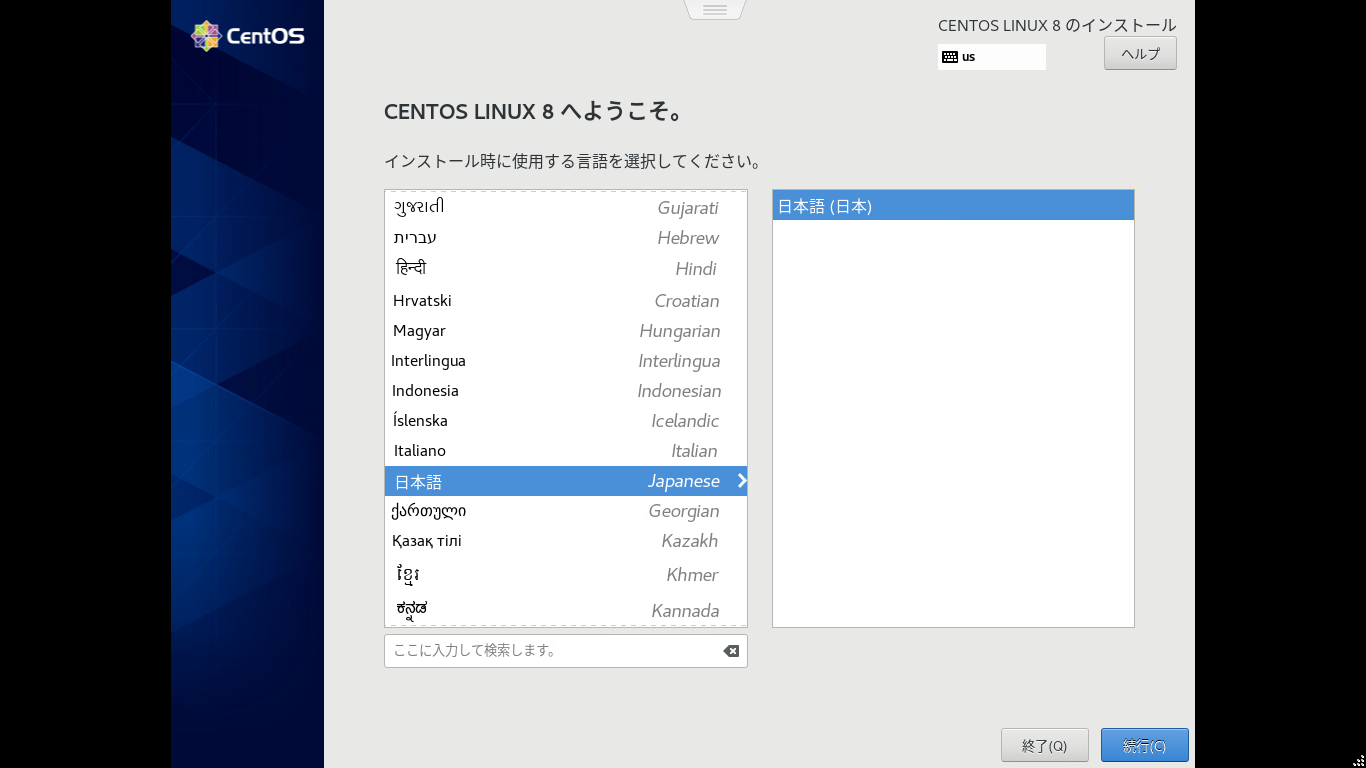This screenshot has width=1366, height=768.
Task: Focus the language search input field
Action: point(566,651)
